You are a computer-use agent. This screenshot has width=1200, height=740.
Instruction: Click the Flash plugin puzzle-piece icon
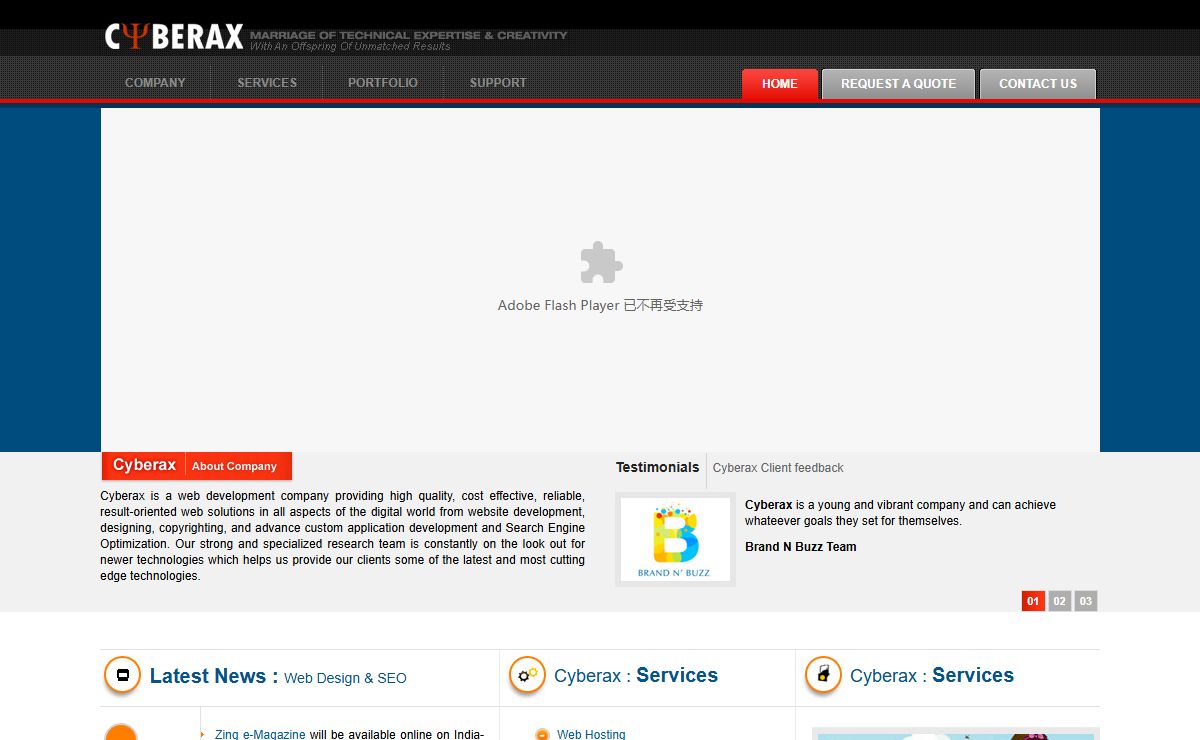pos(601,263)
